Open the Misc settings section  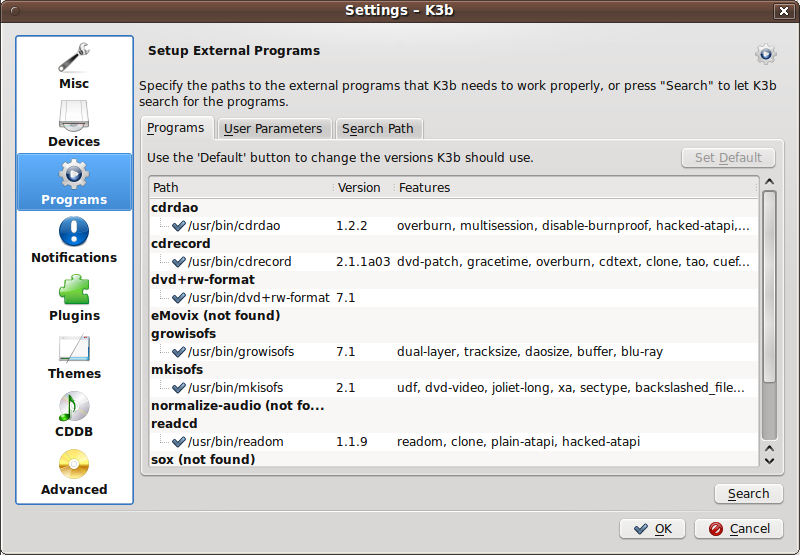pos(74,66)
